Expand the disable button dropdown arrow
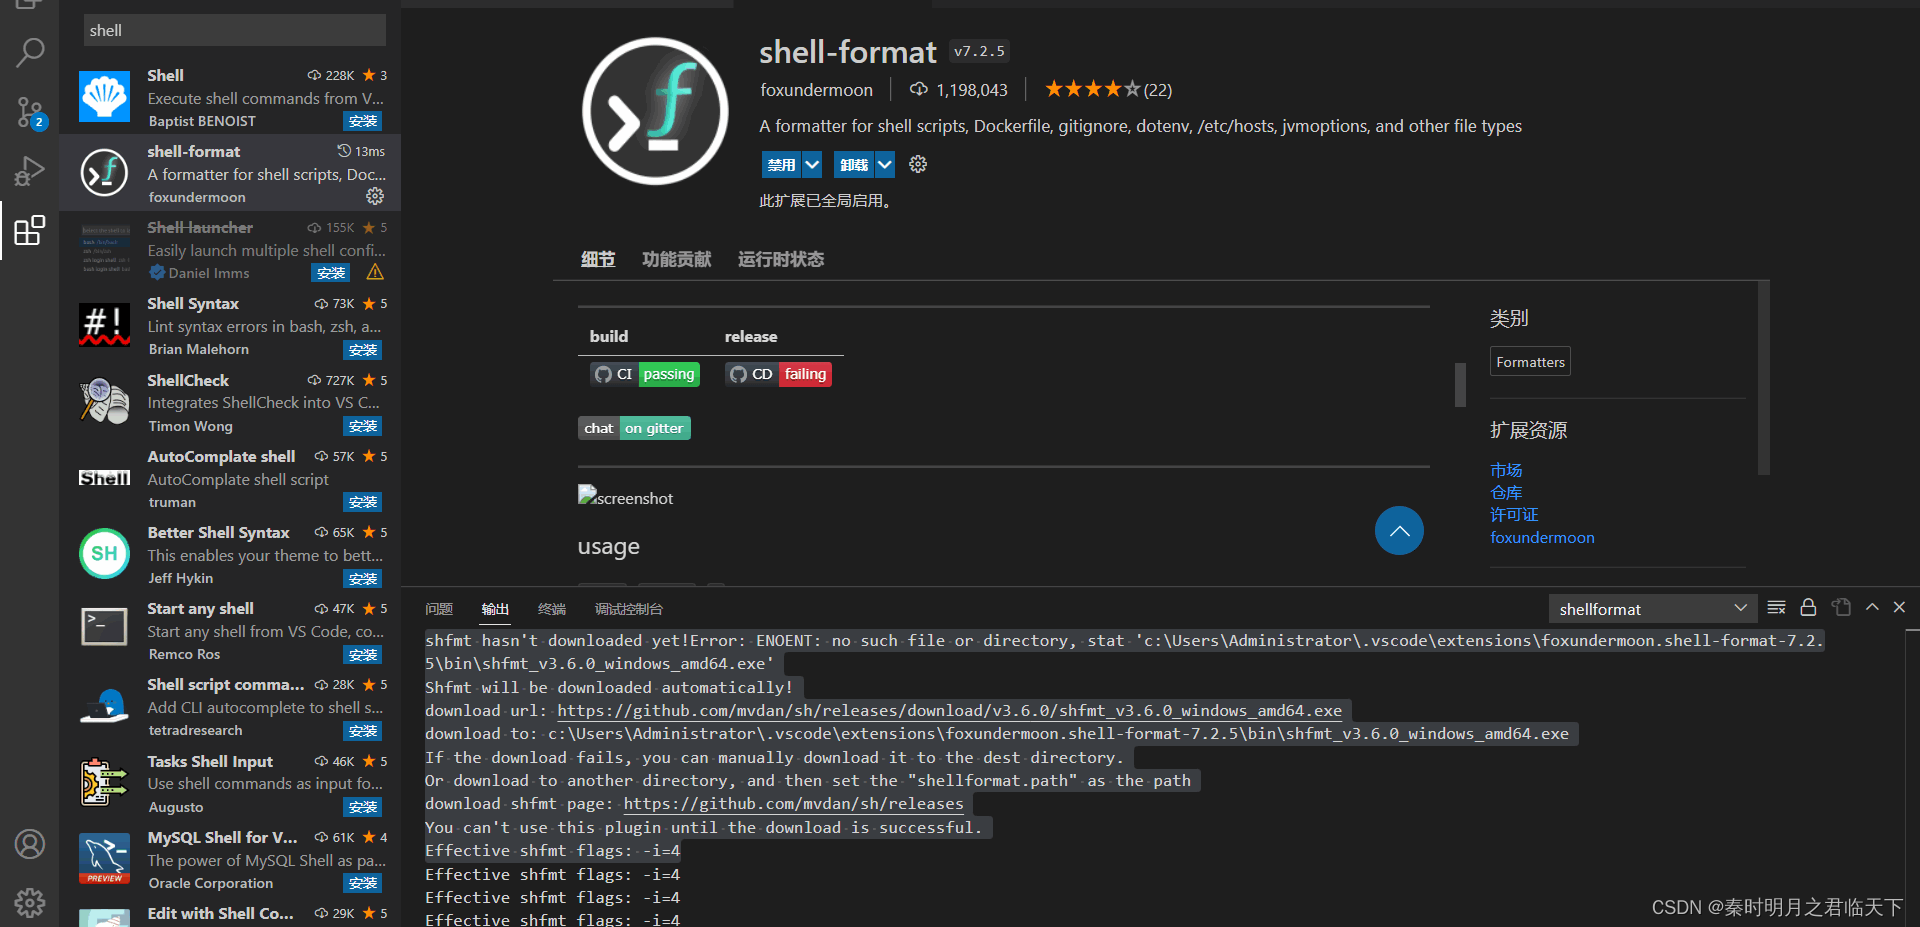 [x=812, y=164]
